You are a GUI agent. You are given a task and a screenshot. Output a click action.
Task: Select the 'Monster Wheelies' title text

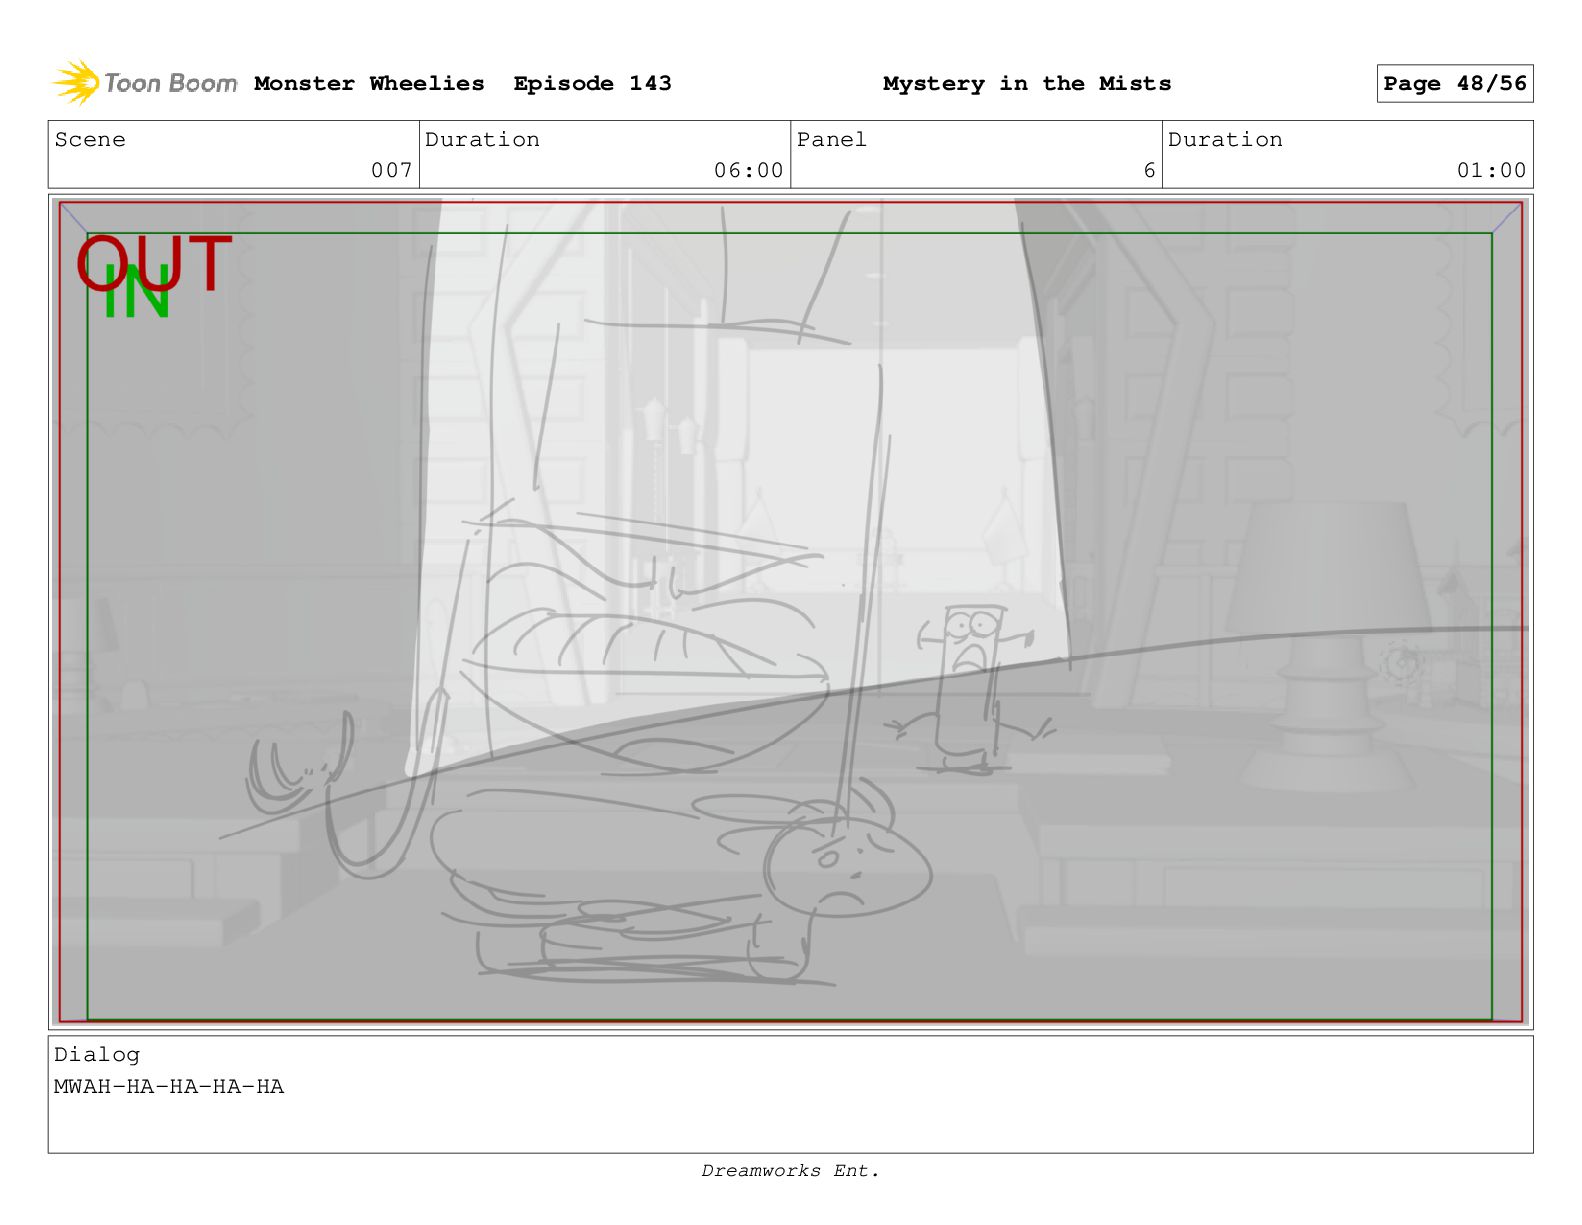pyautogui.click(x=369, y=84)
